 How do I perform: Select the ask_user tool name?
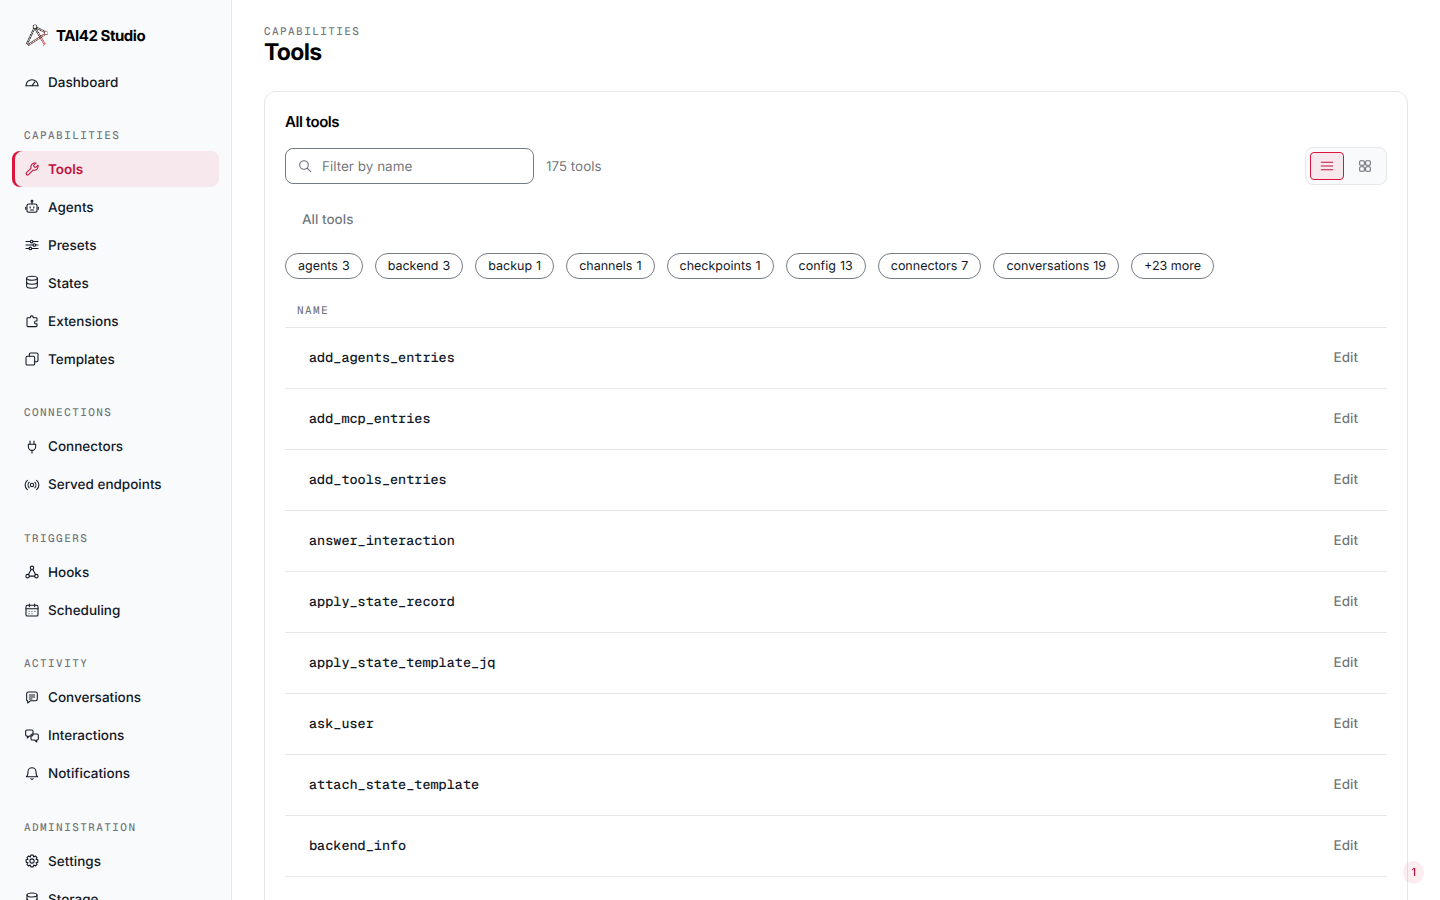(x=341, y=724)
